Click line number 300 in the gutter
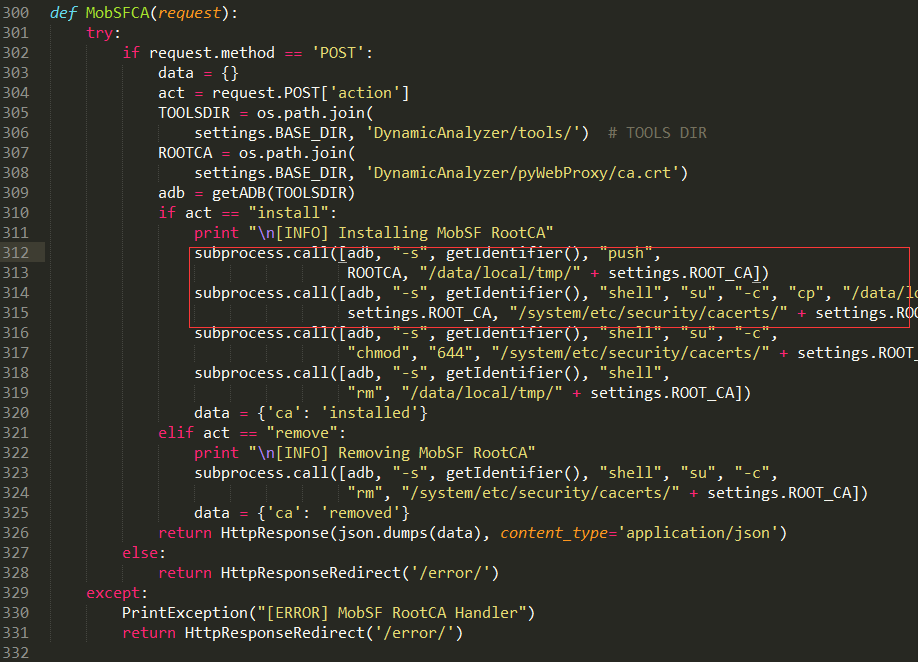This screenshot has width=918, height=662. pos(16,13)
